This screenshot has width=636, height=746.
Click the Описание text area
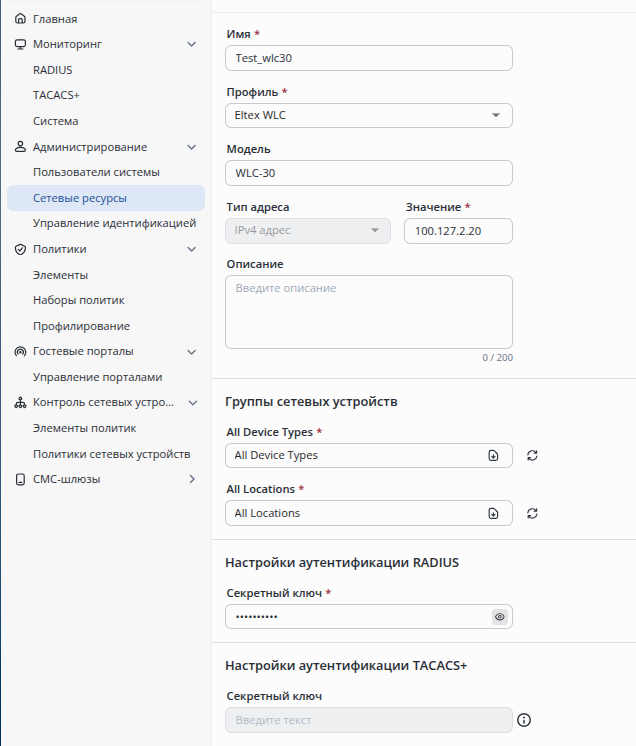(368, 312)
